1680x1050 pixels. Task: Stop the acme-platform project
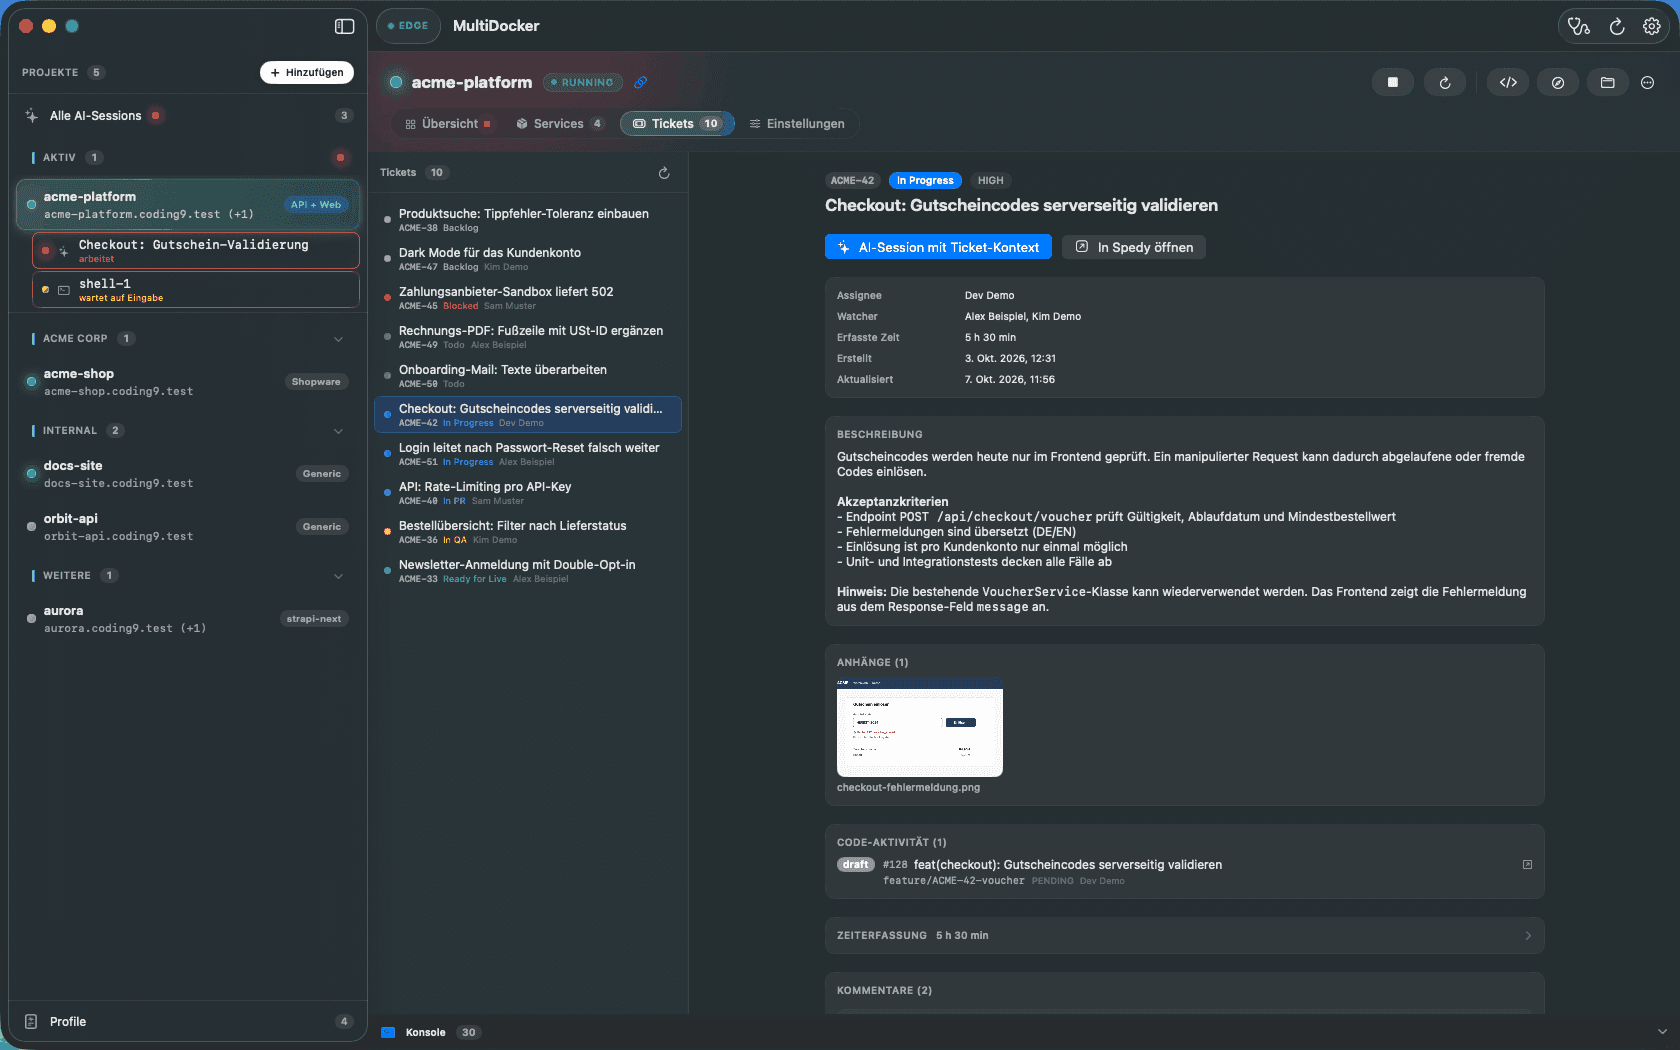[1392, 82]
